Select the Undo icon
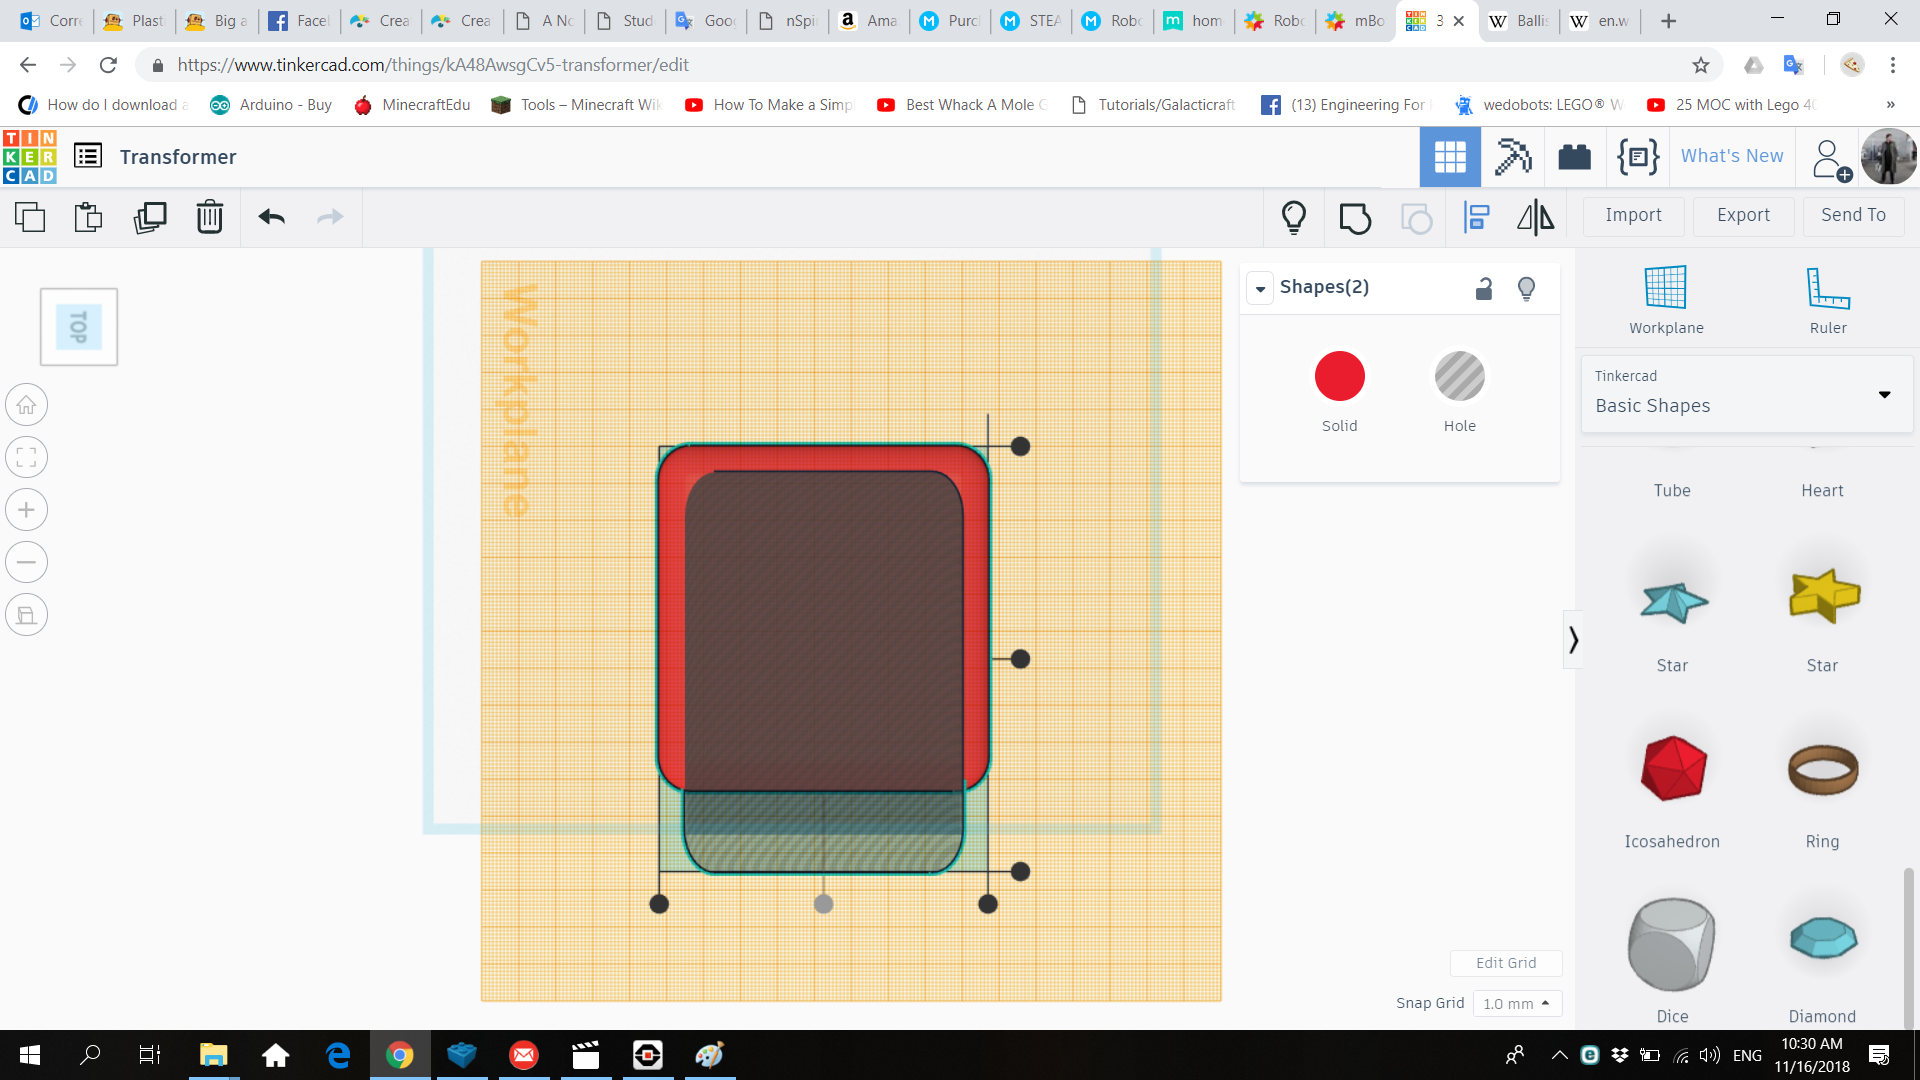The width and height of the screenshot is (1920, 1080). click(271, 216)
